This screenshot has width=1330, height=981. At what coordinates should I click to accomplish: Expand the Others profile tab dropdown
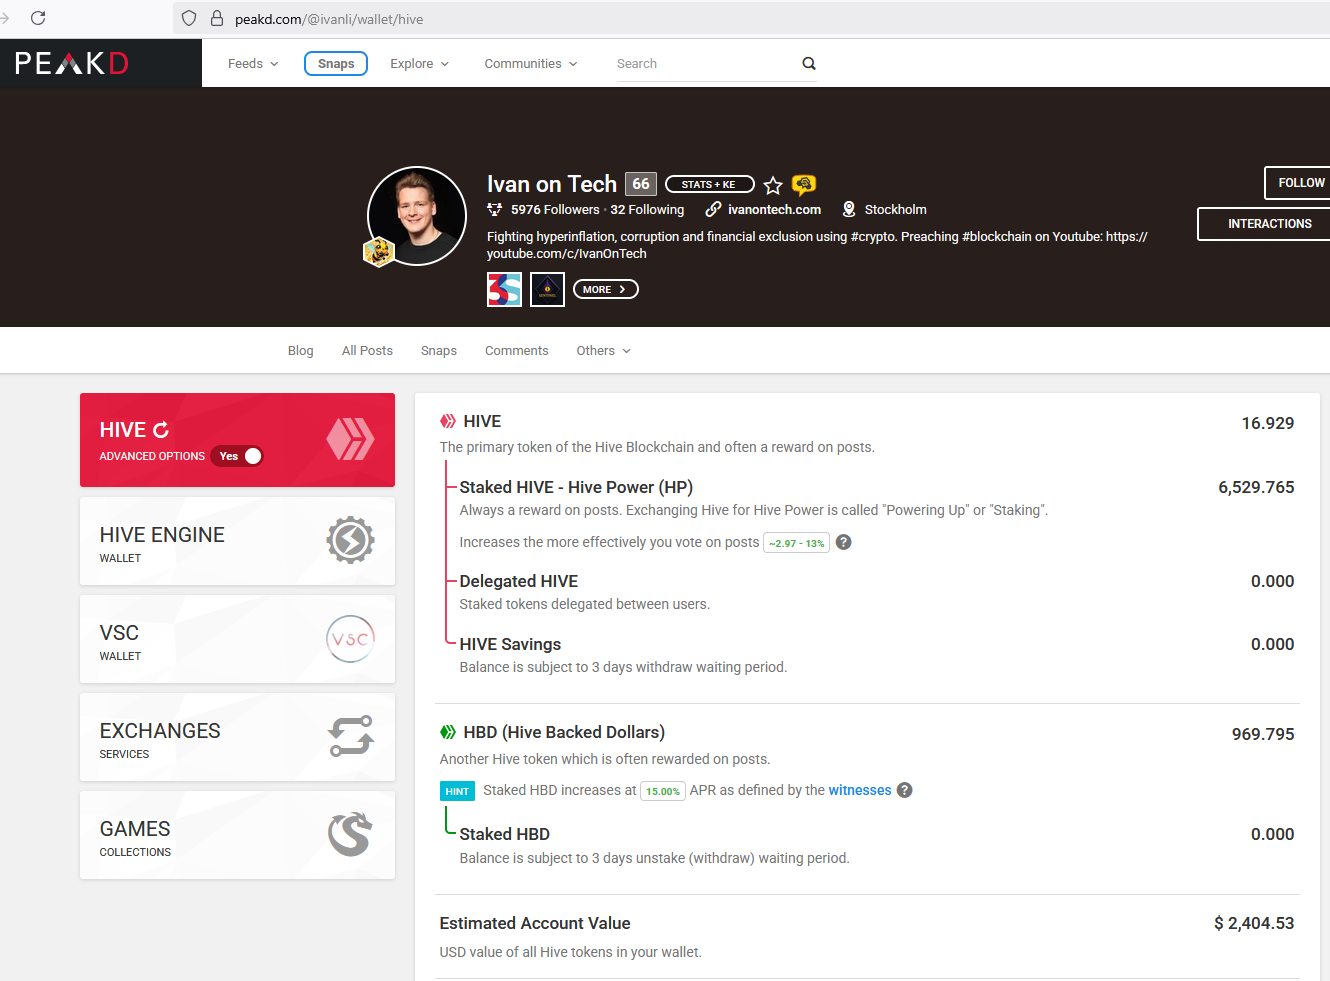point(604,351)
